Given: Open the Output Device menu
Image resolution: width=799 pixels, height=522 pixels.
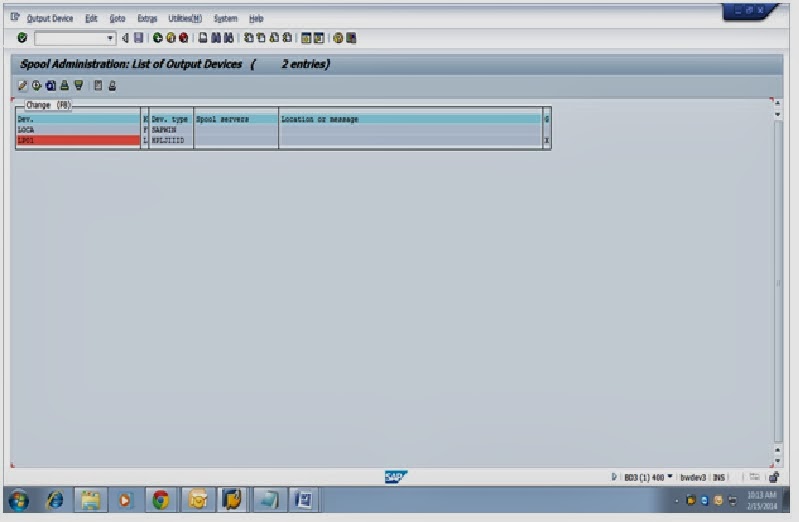Looking at the screenshot, I should tap(49, 18).
